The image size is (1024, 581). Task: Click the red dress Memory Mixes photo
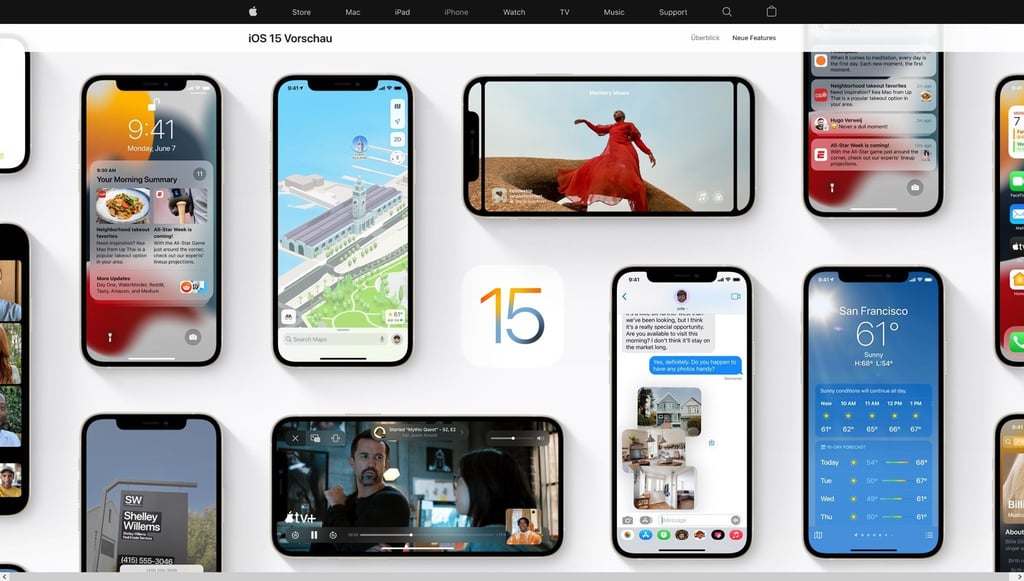609,146
